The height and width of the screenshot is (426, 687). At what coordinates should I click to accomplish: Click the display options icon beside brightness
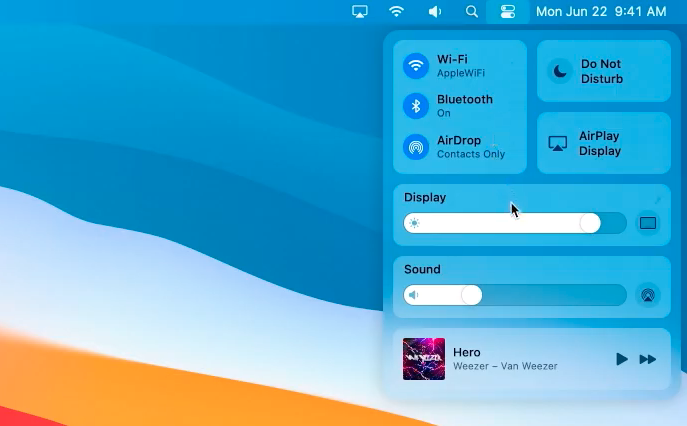tap(648, 223)
